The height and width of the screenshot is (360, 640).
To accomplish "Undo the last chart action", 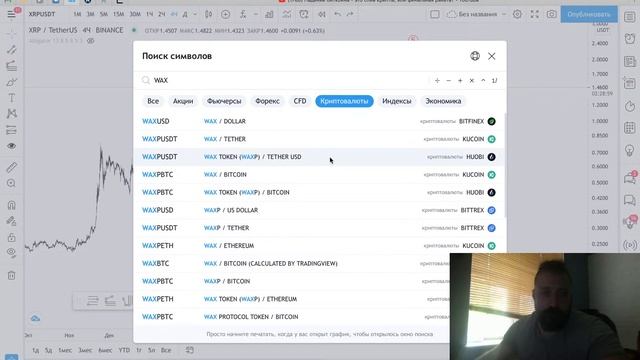I will click(338, 14).
